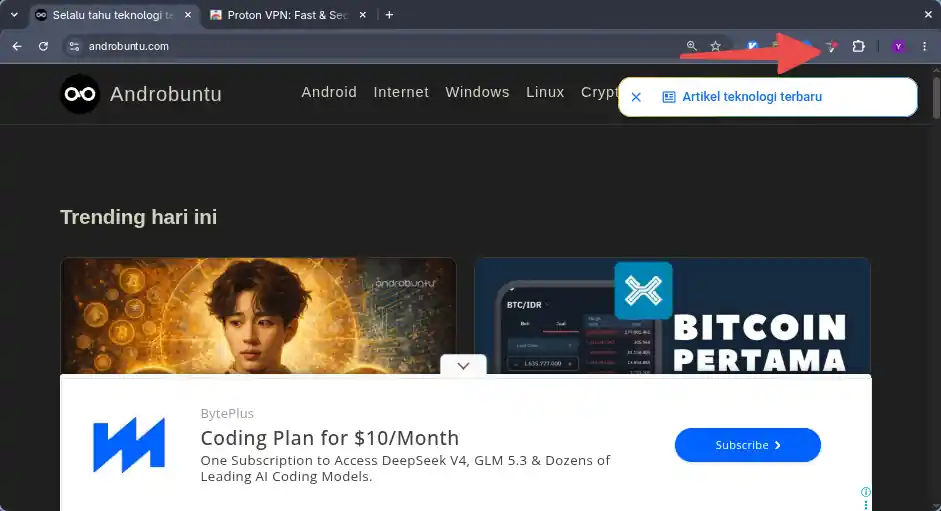The width and height of the screenshot is (941, 511).
Task: Close the browser window
Action: (928, 14)
